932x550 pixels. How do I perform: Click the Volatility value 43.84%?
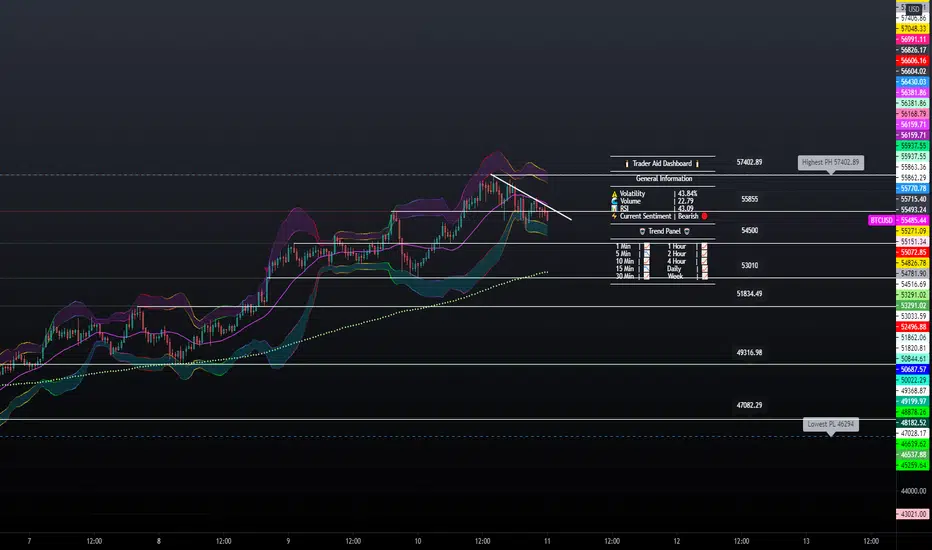688,194
